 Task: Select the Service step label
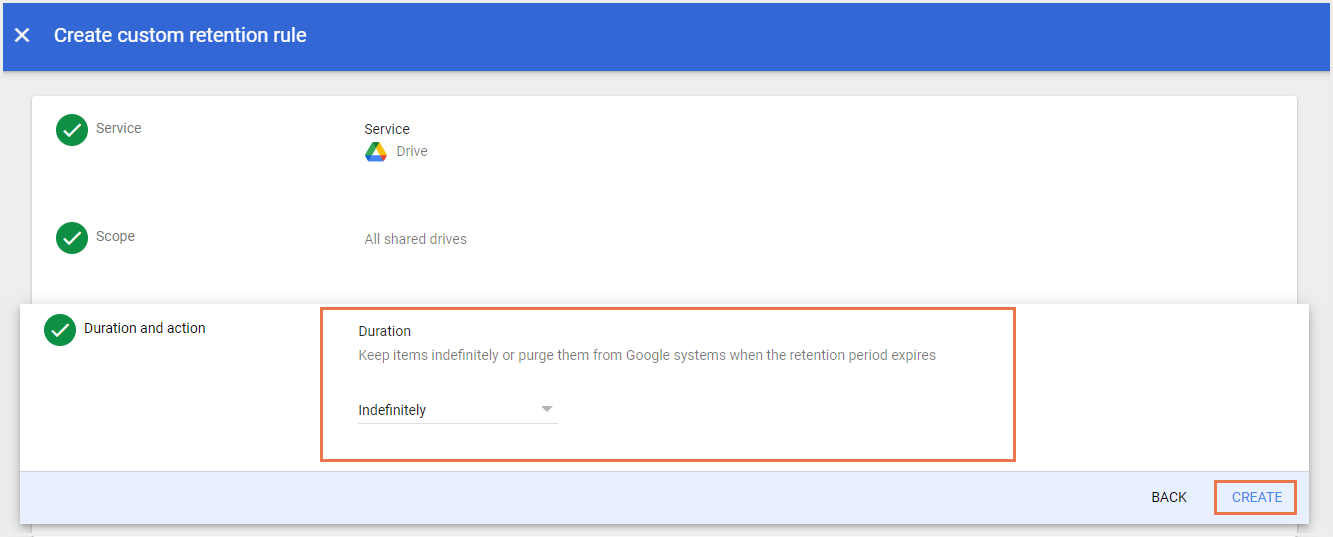tap(119, 128)
